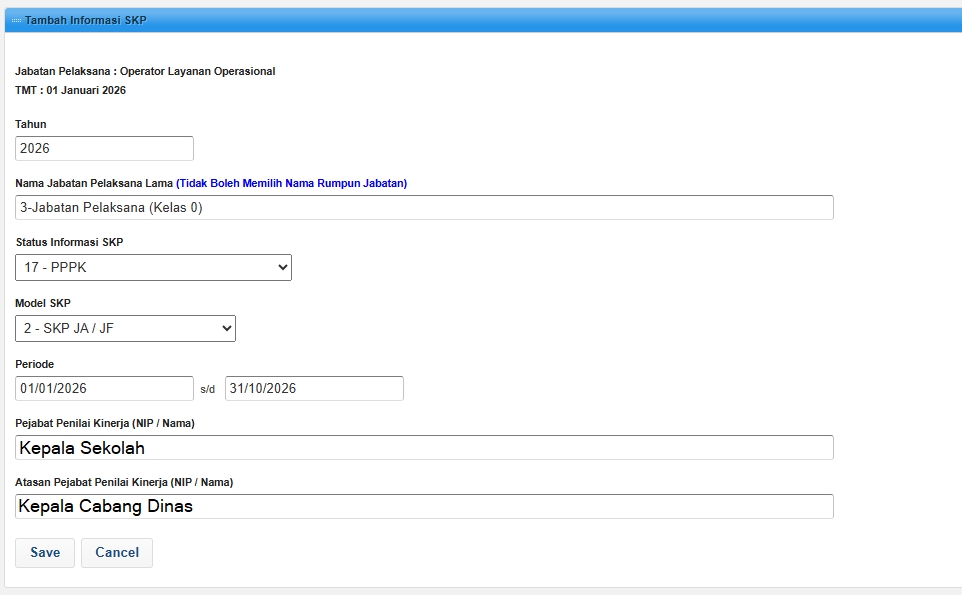Click the Periode label

click(34, 364)
